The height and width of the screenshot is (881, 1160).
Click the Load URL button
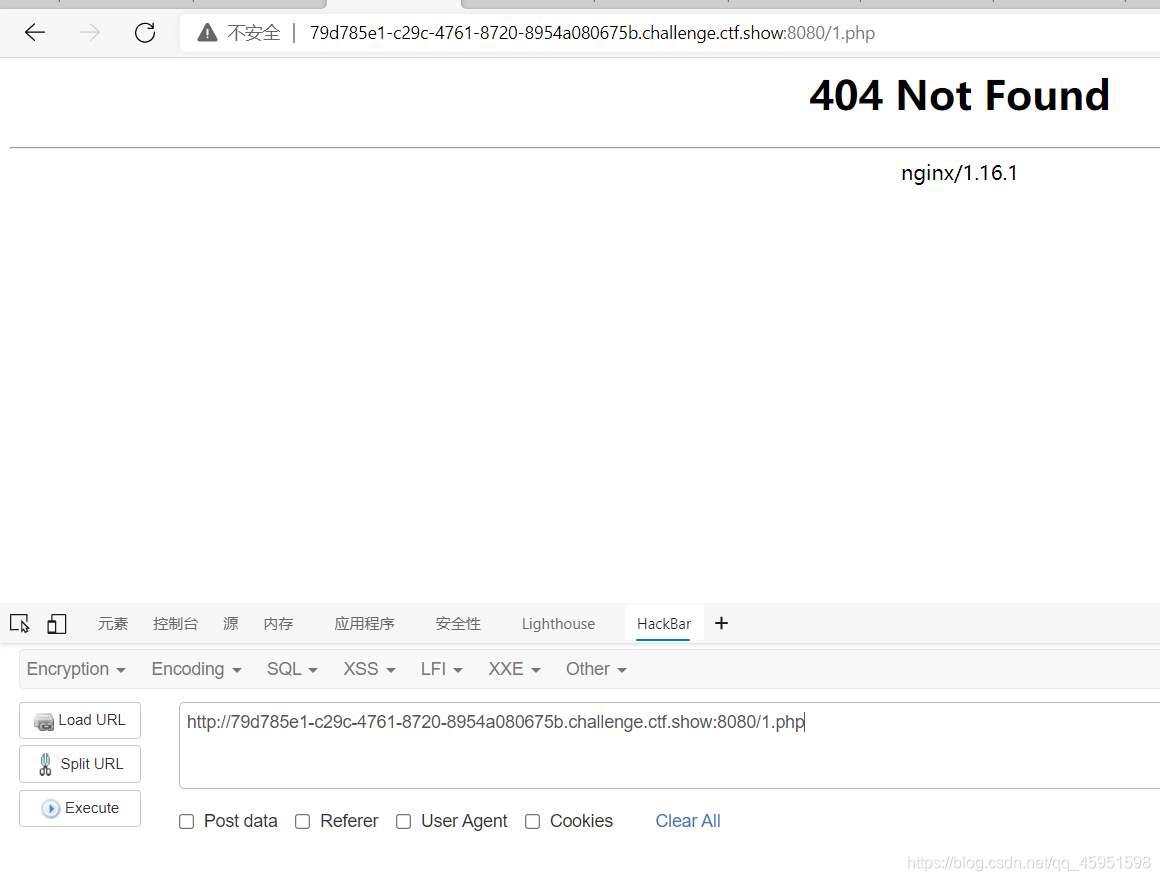tap(80, 720)
